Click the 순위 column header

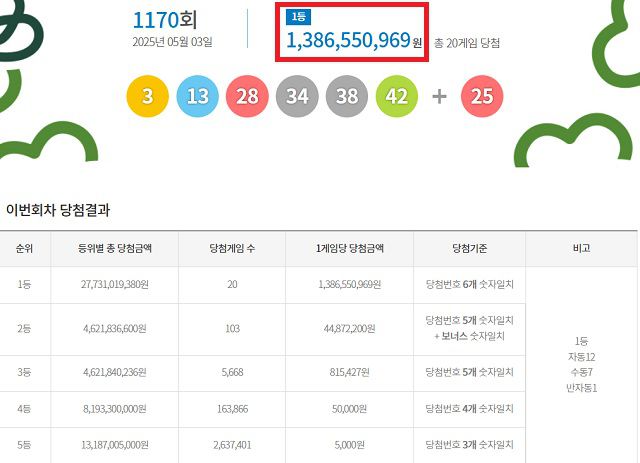(x=25, y=248)
